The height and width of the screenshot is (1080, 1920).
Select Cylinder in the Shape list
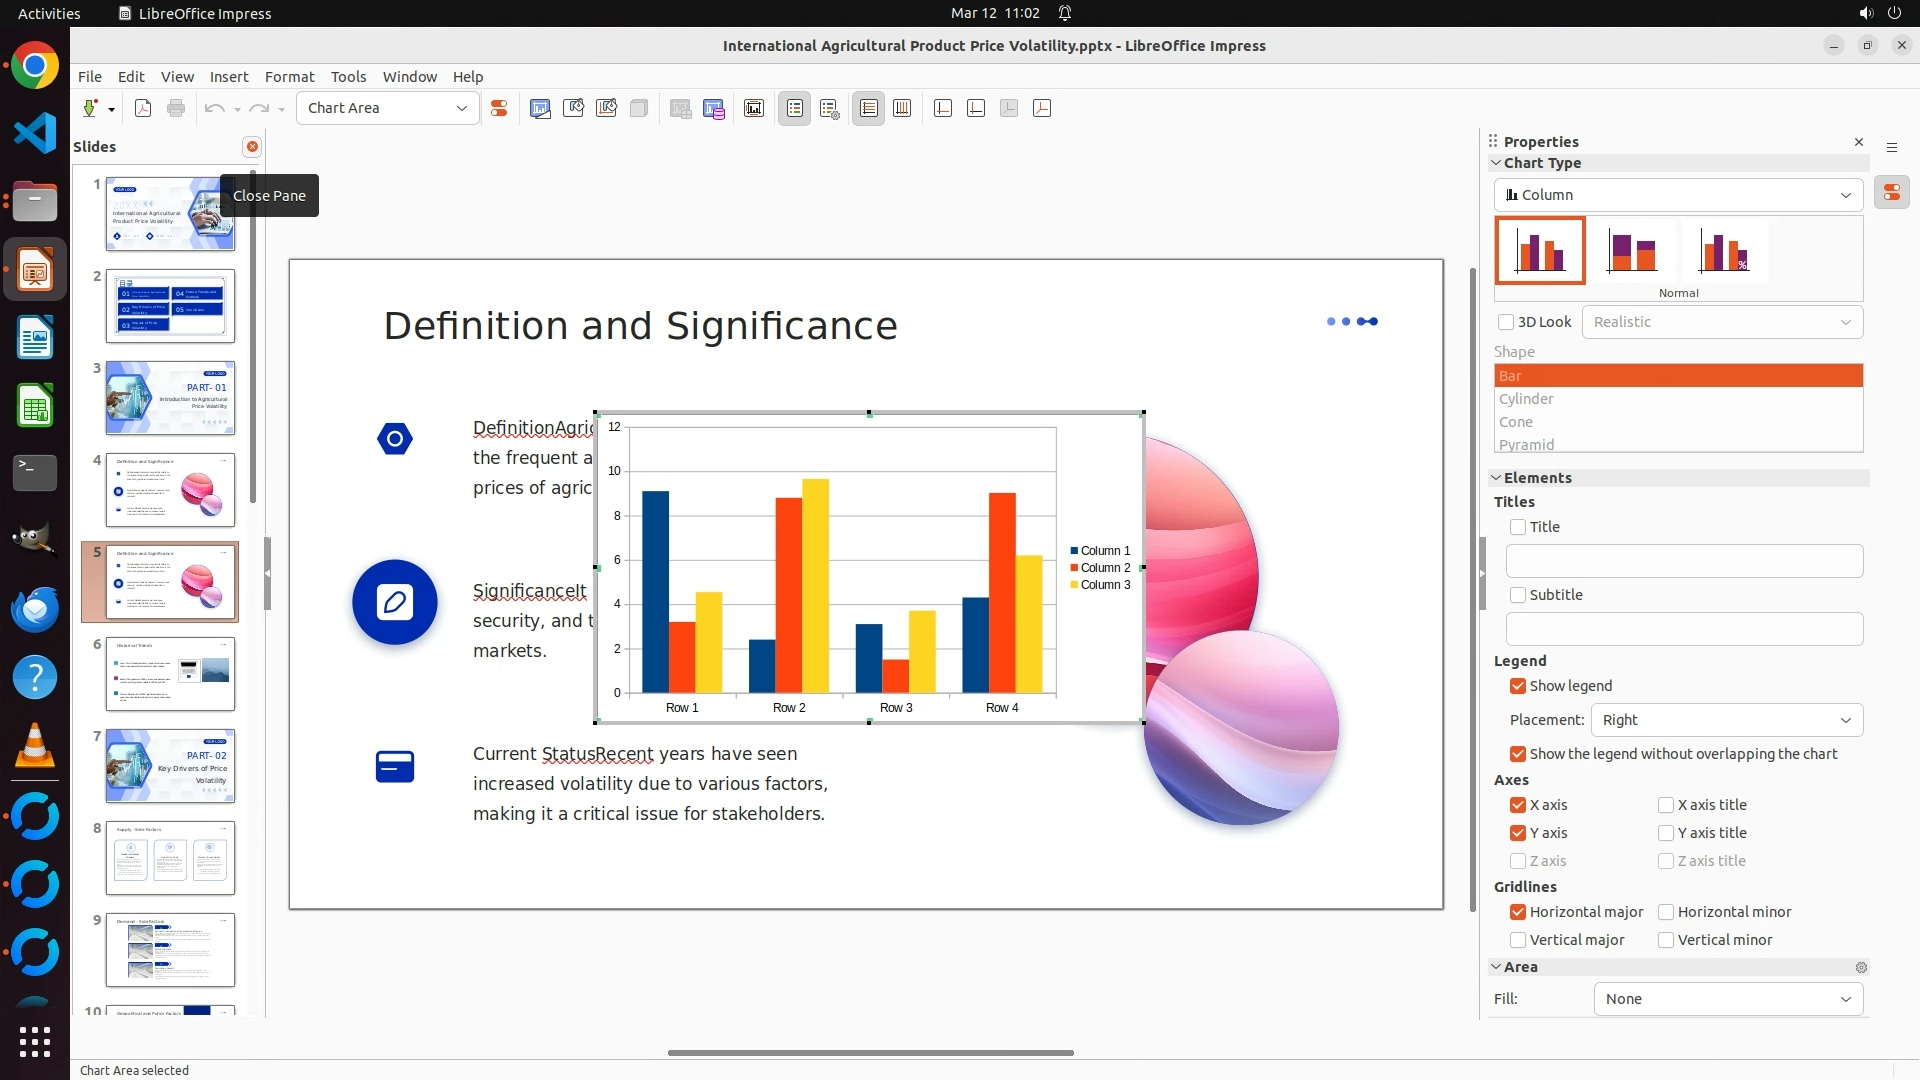(1526, 399)
